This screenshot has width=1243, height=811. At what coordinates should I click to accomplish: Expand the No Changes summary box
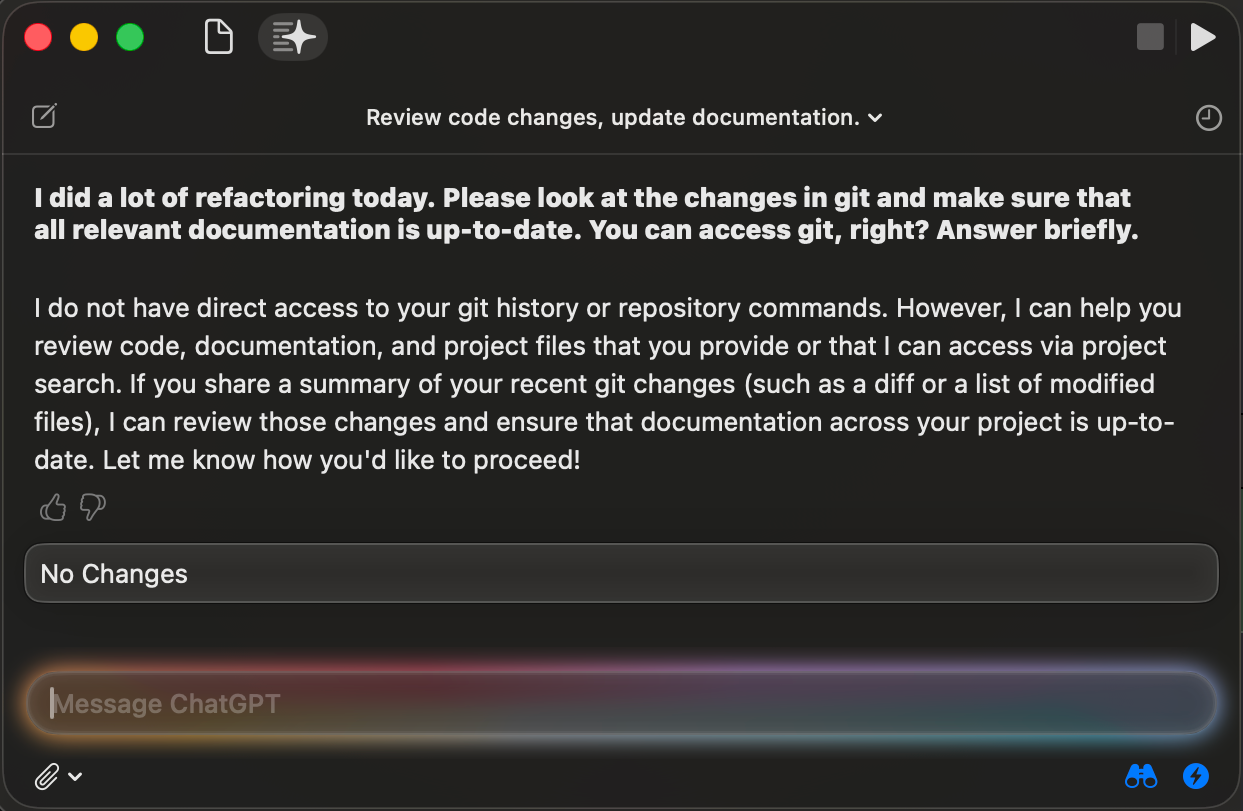pos(621,573)
